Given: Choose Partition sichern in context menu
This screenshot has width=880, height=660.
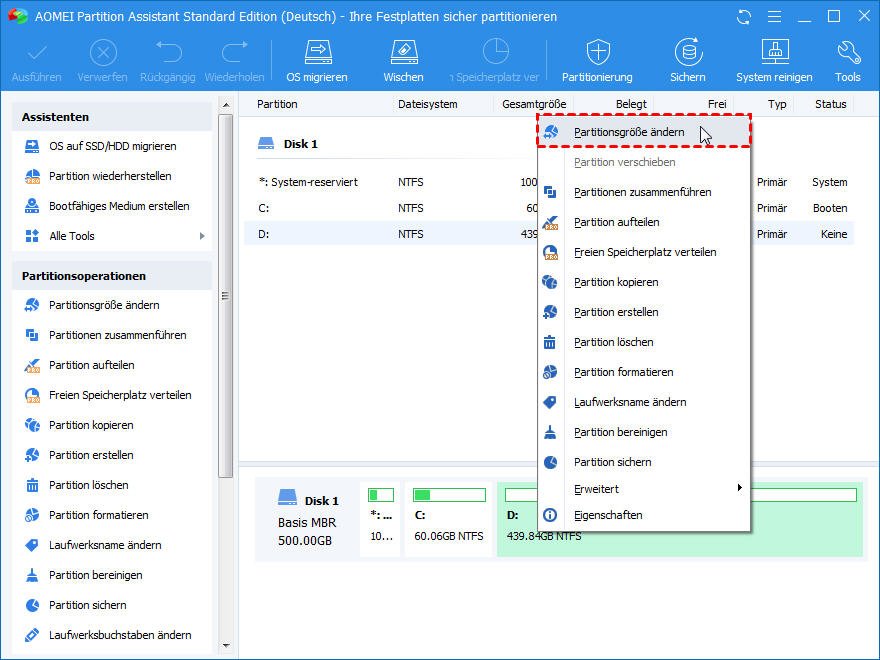Looking at the screenshot, I should 644,462.
